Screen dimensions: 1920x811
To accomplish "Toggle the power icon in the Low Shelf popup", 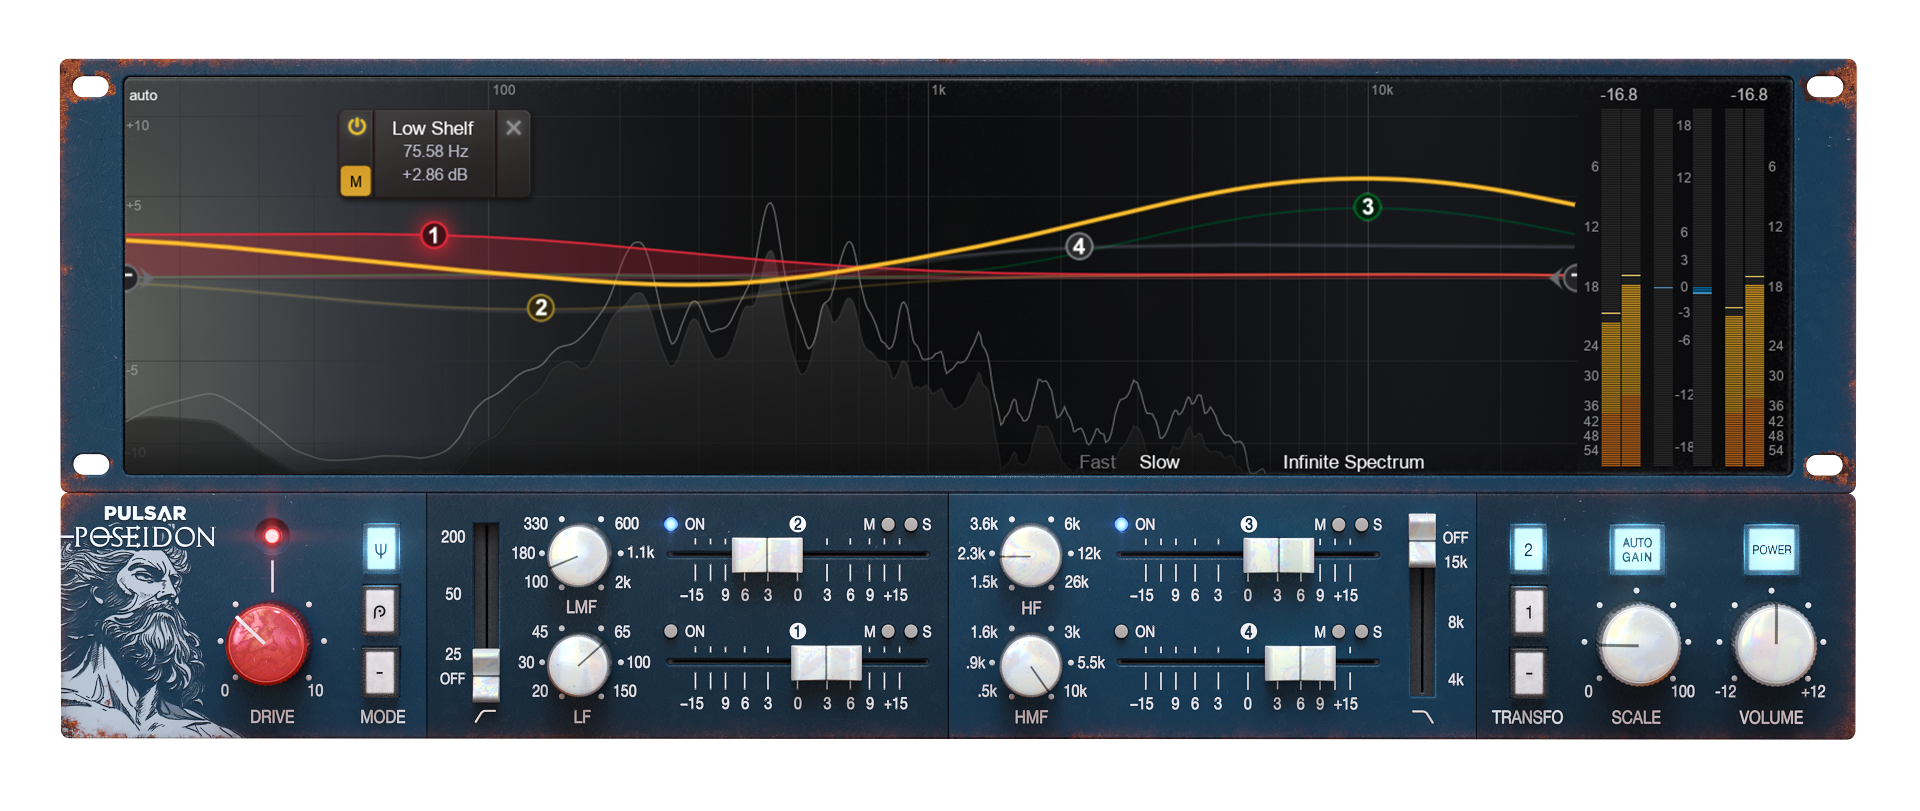I will (x=357, y=127).
